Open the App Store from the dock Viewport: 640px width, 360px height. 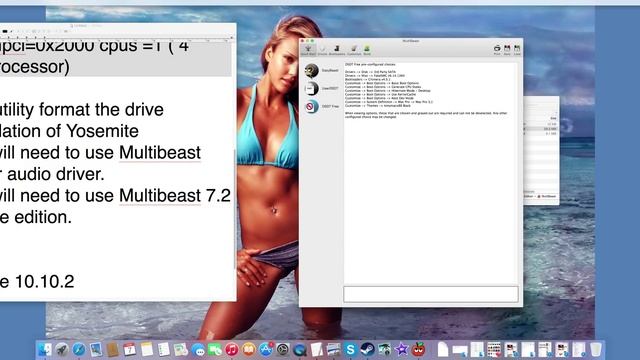tap(266, 349)
